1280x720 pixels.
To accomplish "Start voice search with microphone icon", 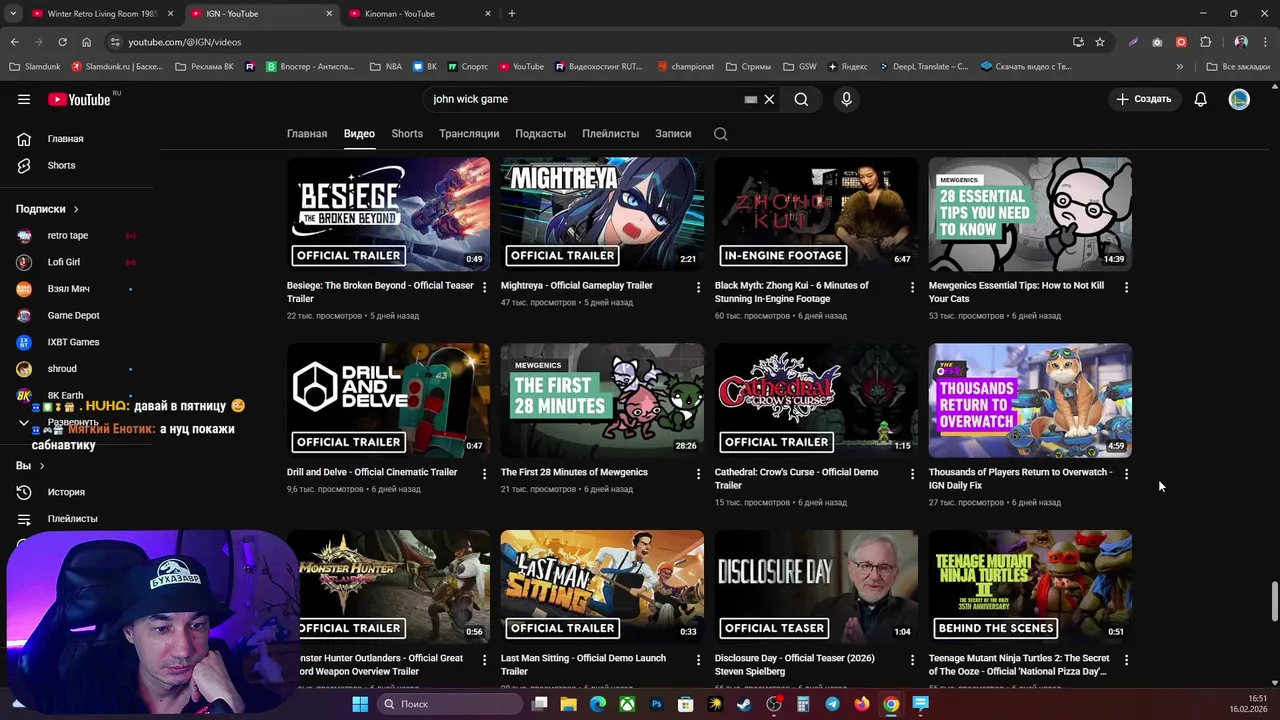I will [846, 99].
